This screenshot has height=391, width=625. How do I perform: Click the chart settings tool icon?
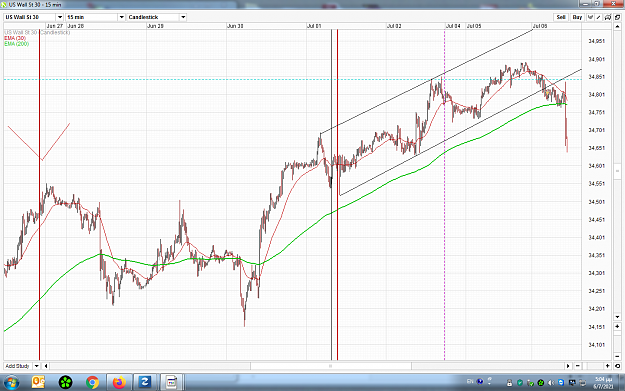click(608, 17)
